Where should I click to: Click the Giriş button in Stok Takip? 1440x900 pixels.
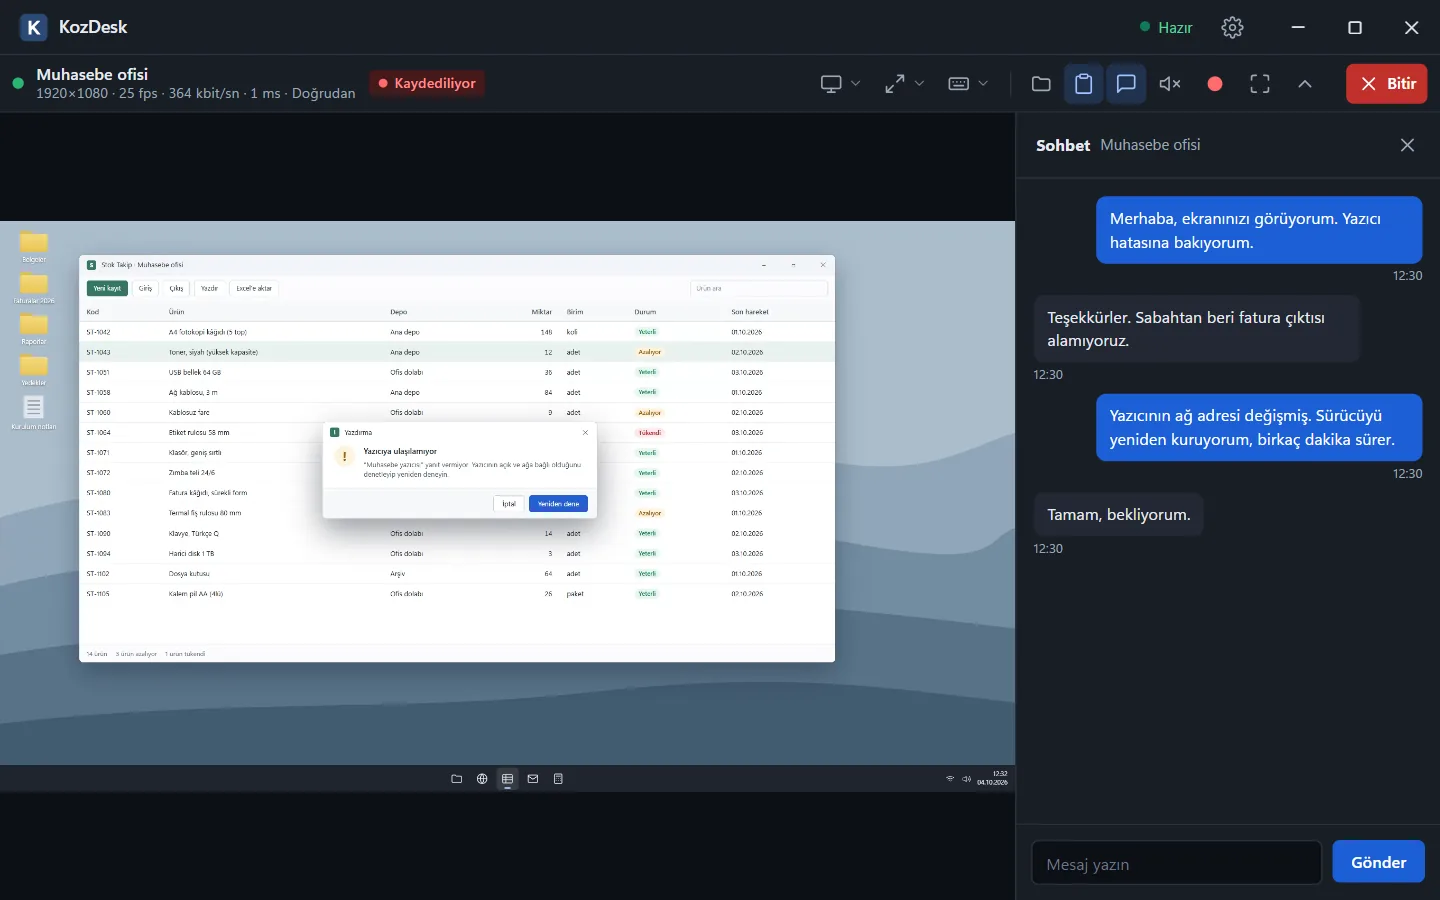point(146,288)
